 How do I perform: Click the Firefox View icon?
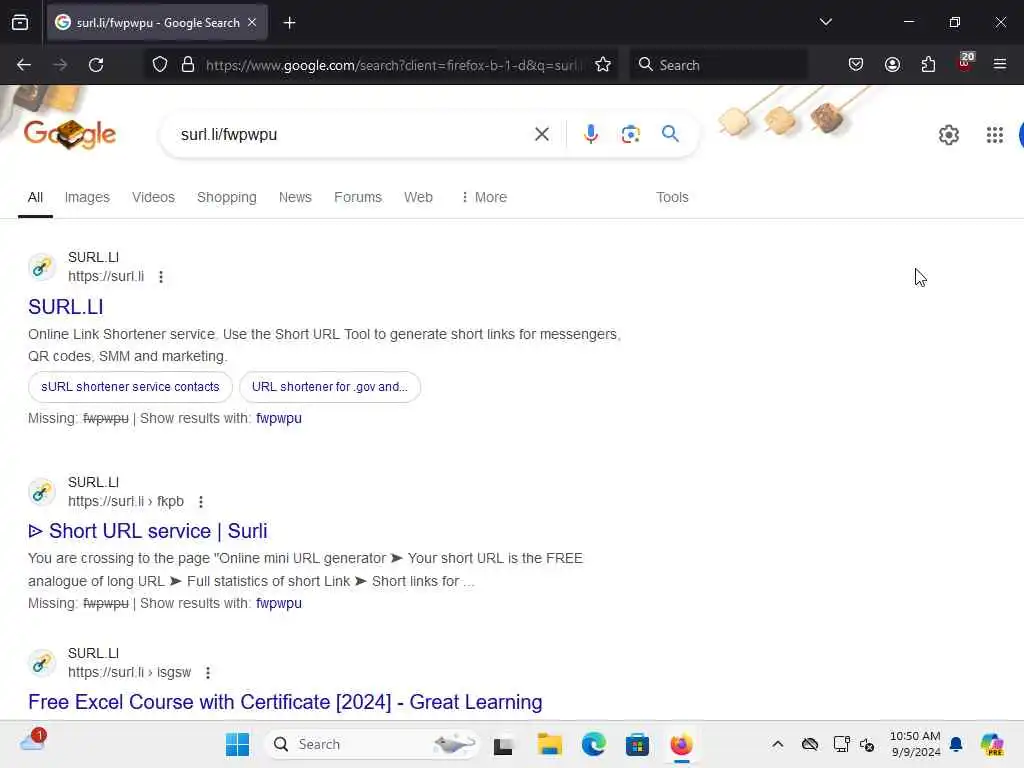20,23
